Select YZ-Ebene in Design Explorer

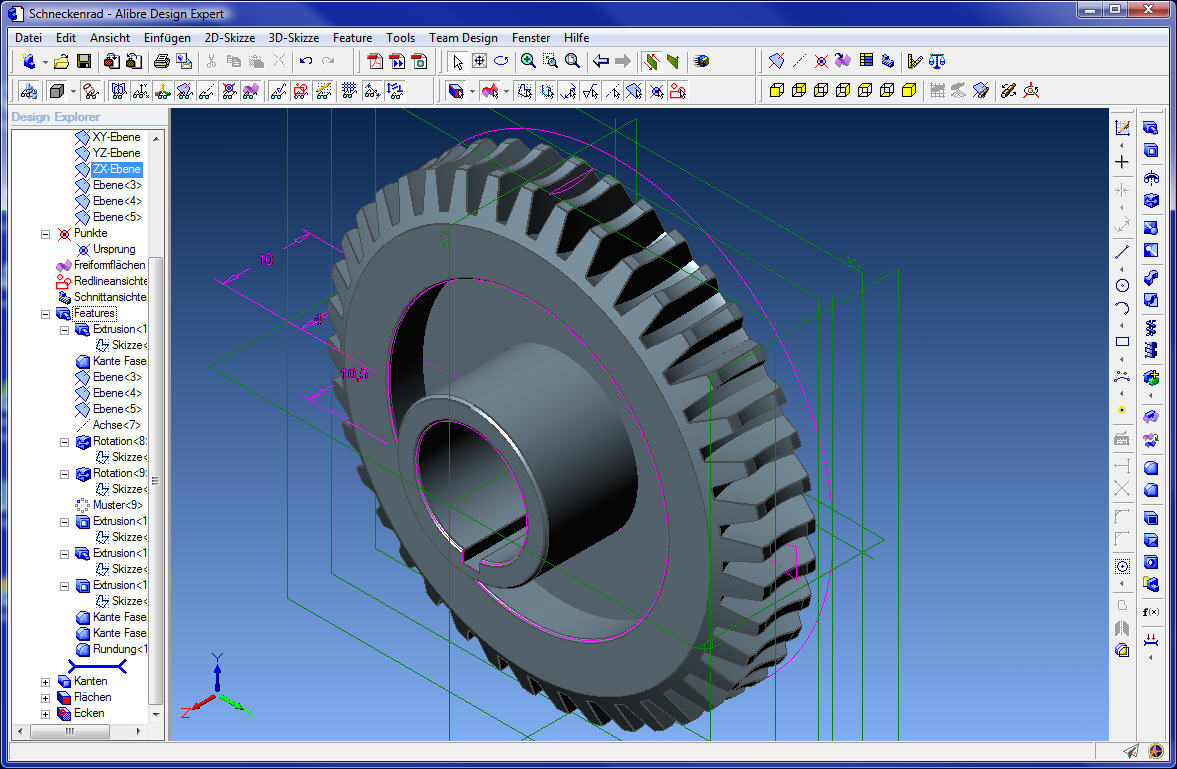116,152
